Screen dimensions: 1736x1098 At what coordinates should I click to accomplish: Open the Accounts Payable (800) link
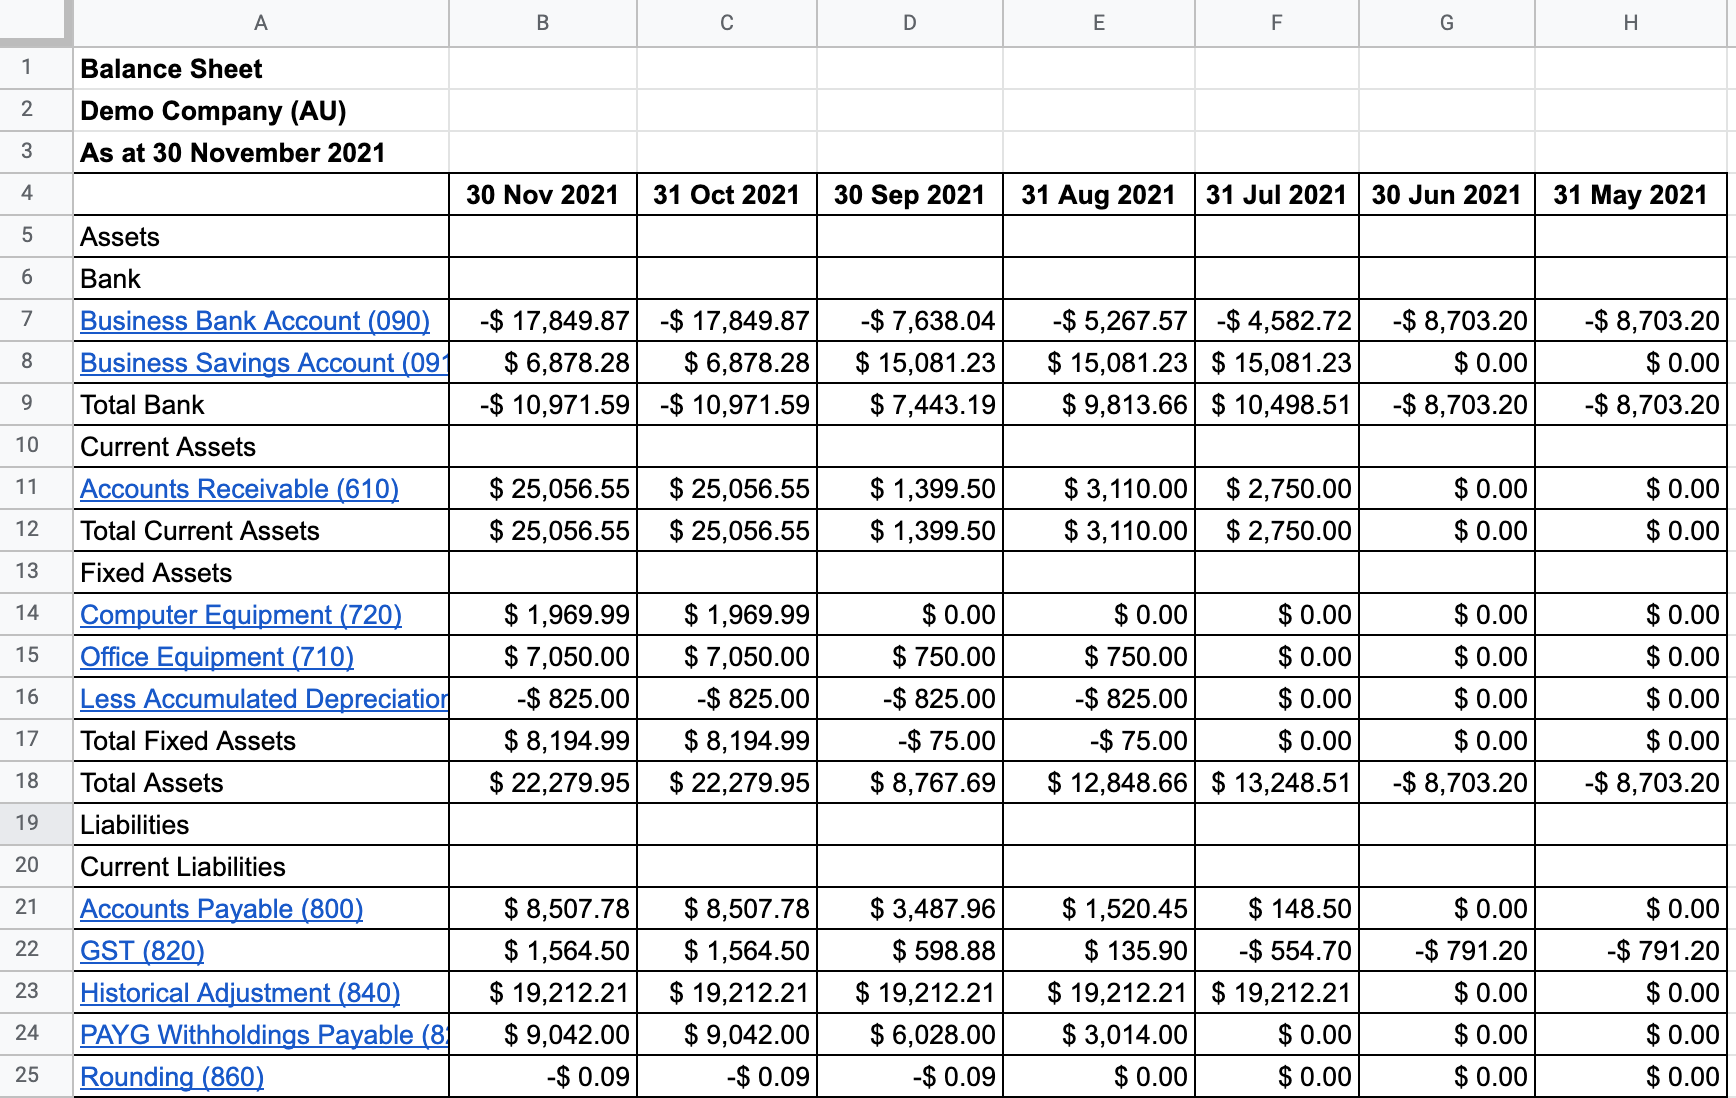[221, 909]
